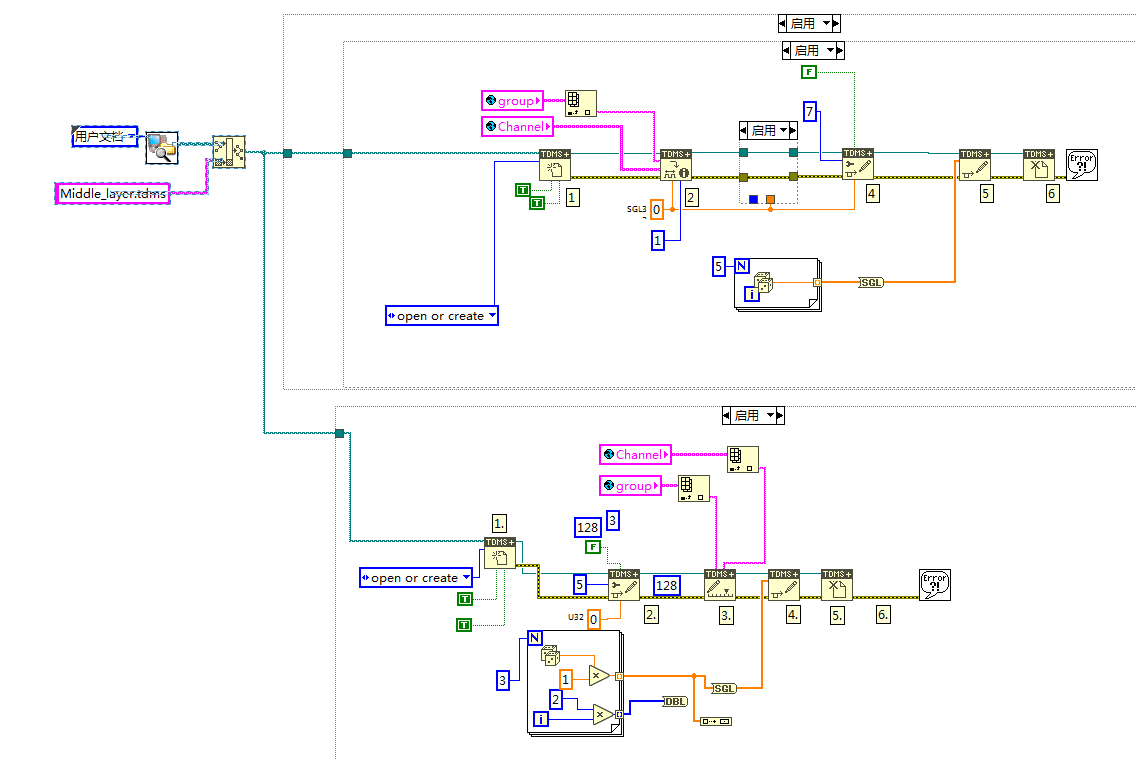Toggle the F boolean constant below the 128 above it

593,547
